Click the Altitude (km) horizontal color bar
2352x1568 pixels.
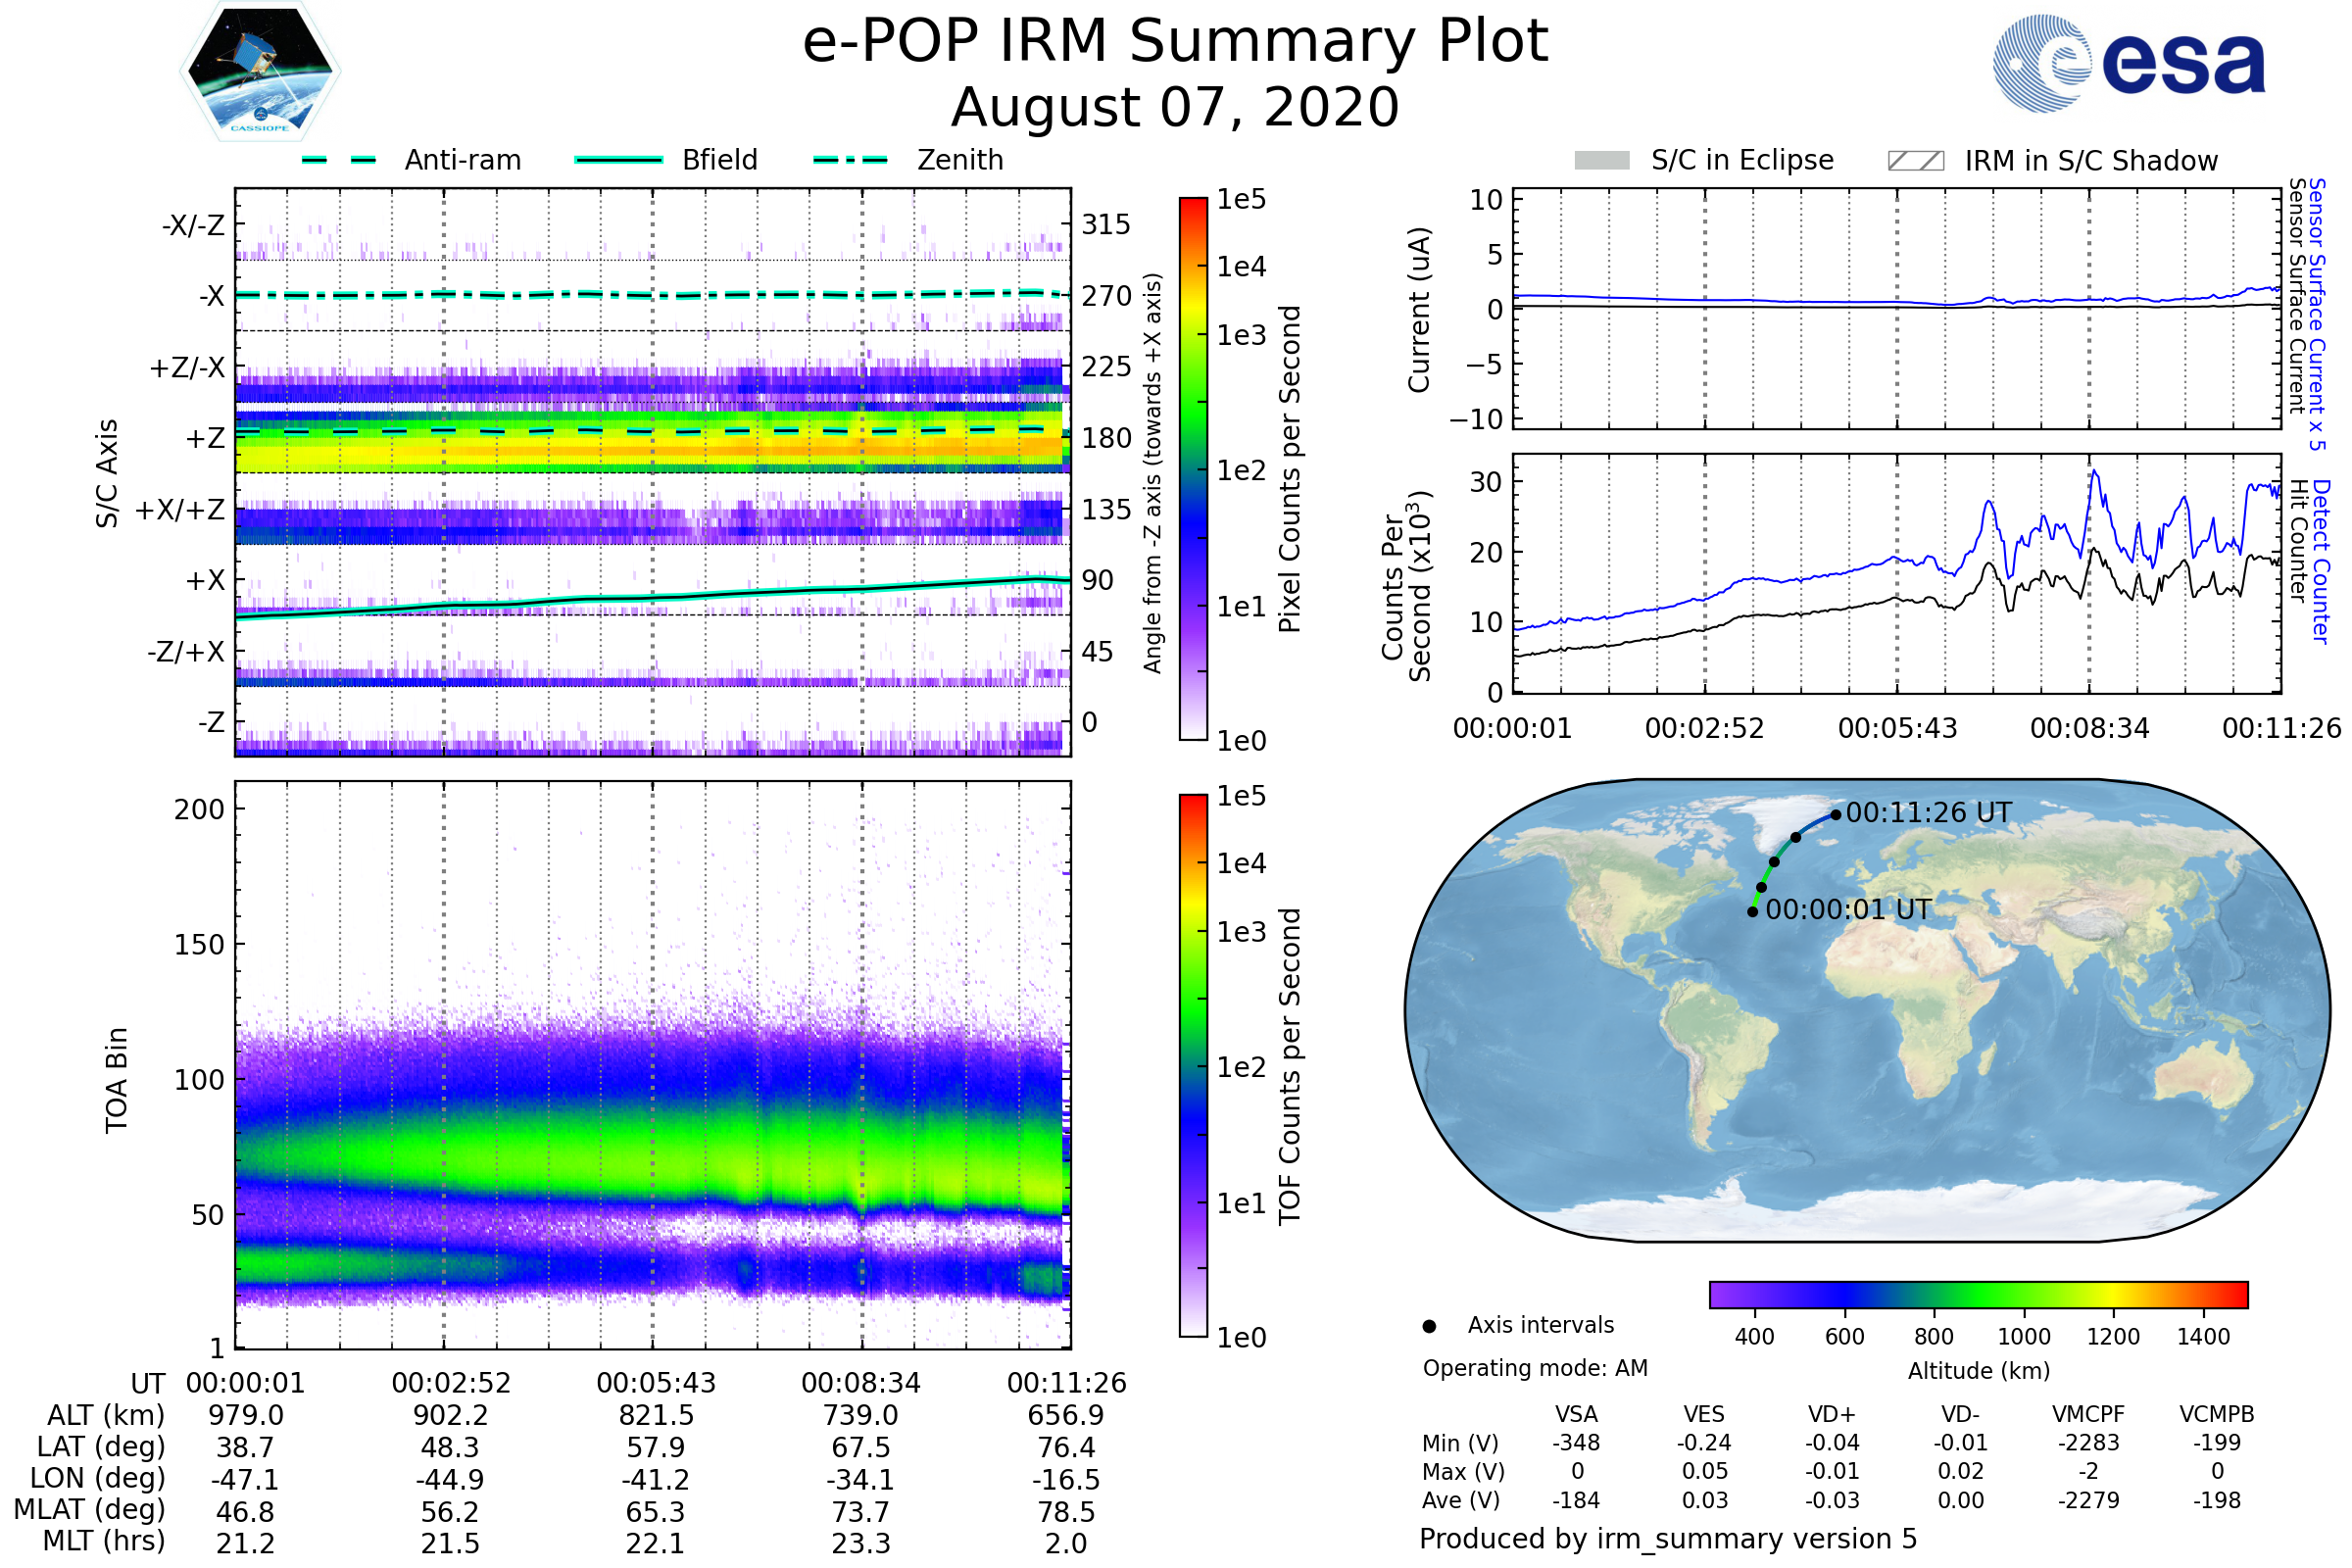point(1979,1295)
